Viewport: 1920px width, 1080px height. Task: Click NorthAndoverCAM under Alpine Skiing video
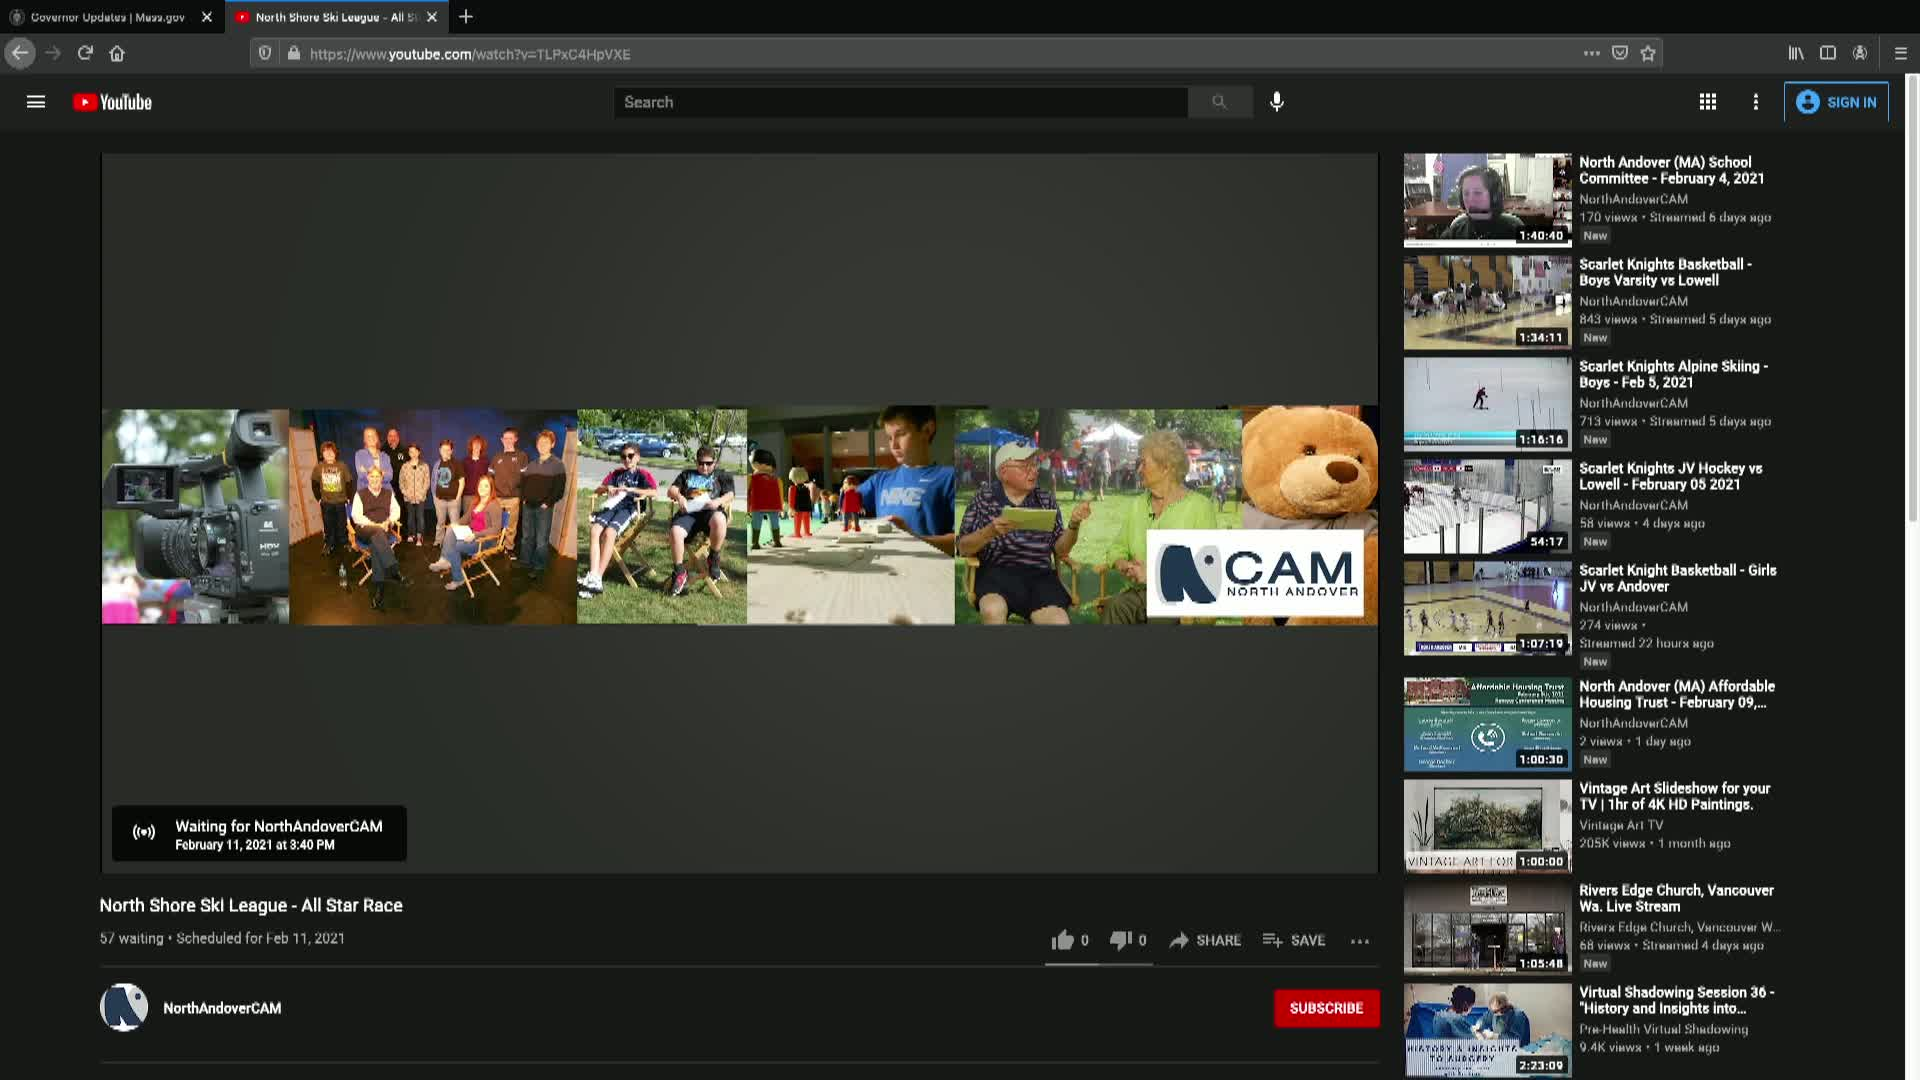(1633, 403)
